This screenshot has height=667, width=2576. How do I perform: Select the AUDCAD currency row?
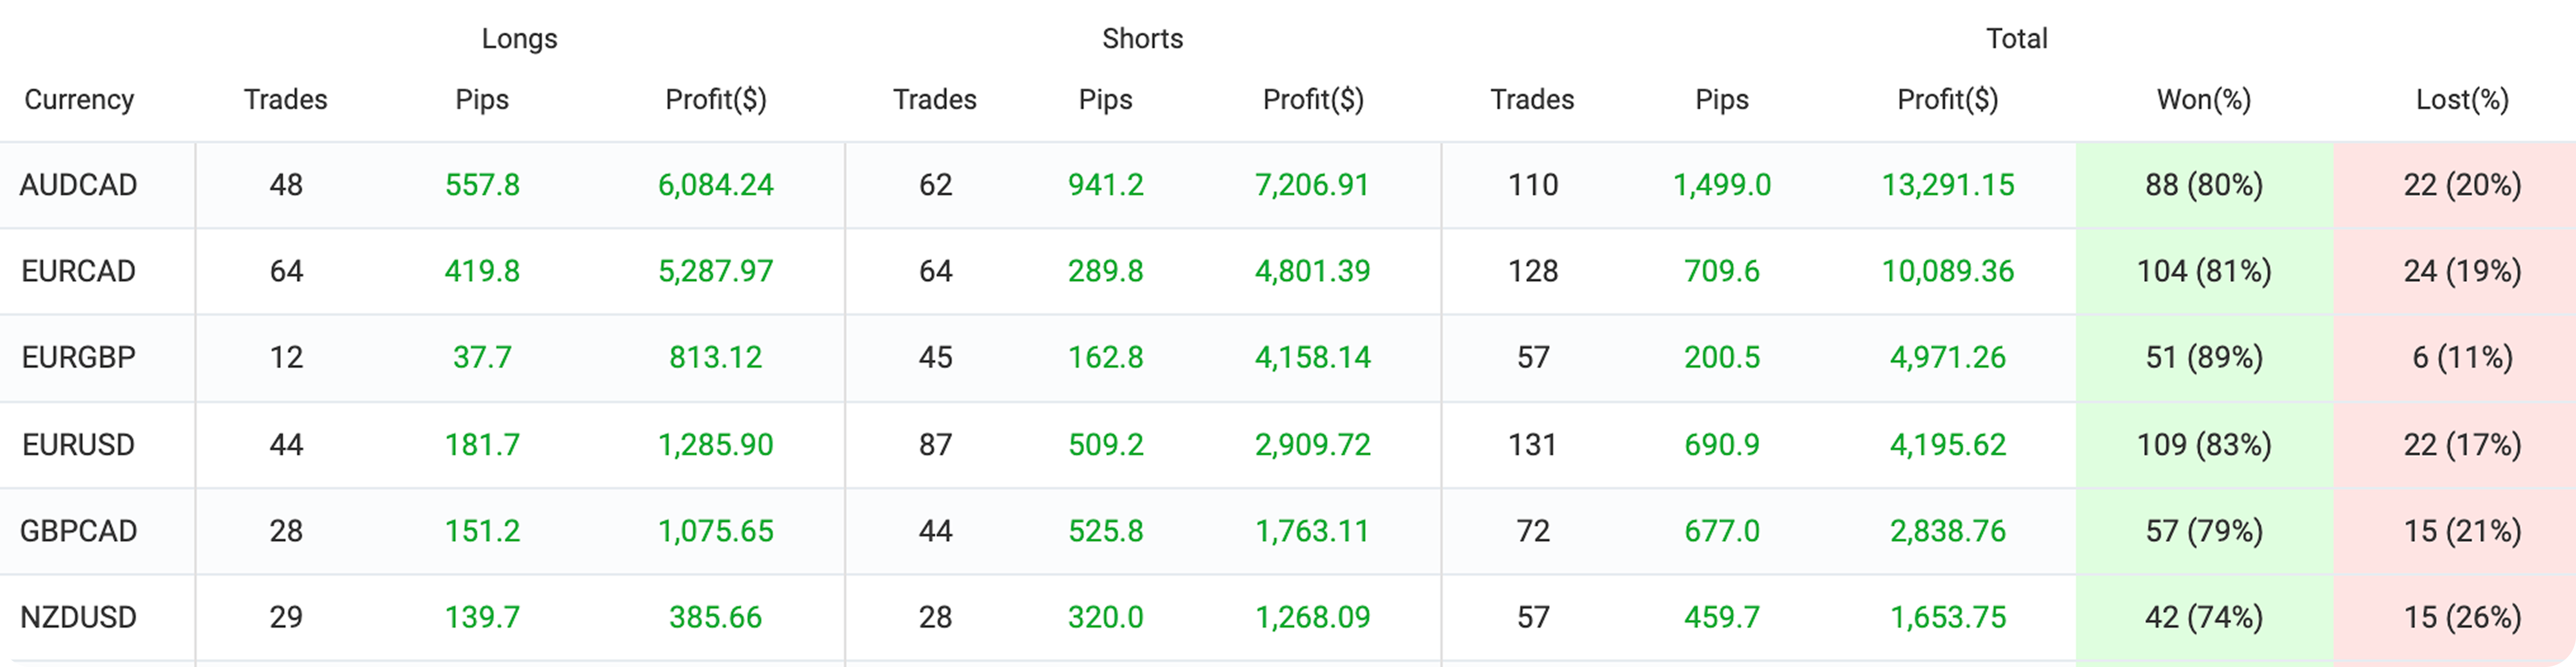click(x=1288, y=185)
